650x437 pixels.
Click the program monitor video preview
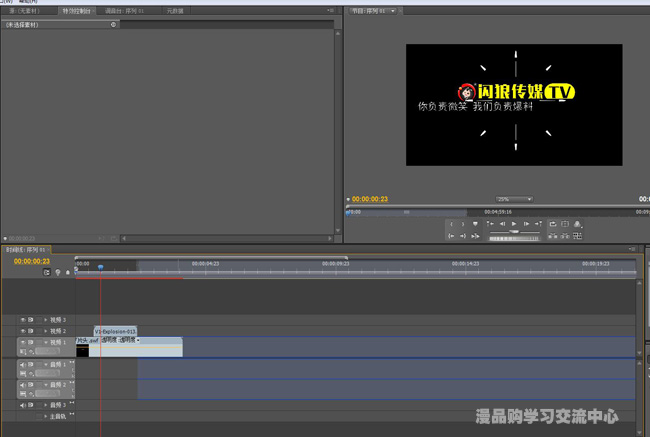(514, 105)
